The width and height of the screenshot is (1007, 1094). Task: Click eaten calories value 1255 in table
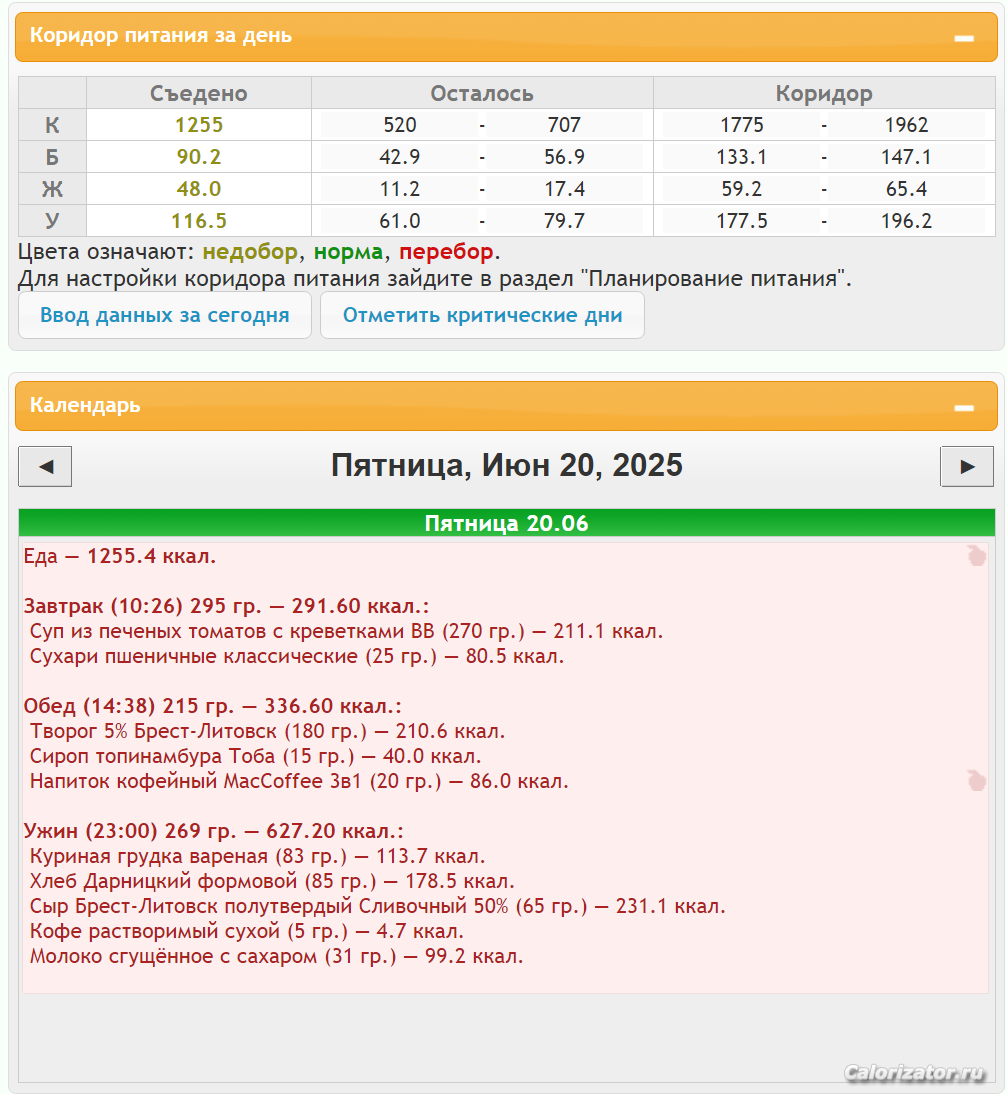click(199, 125)
